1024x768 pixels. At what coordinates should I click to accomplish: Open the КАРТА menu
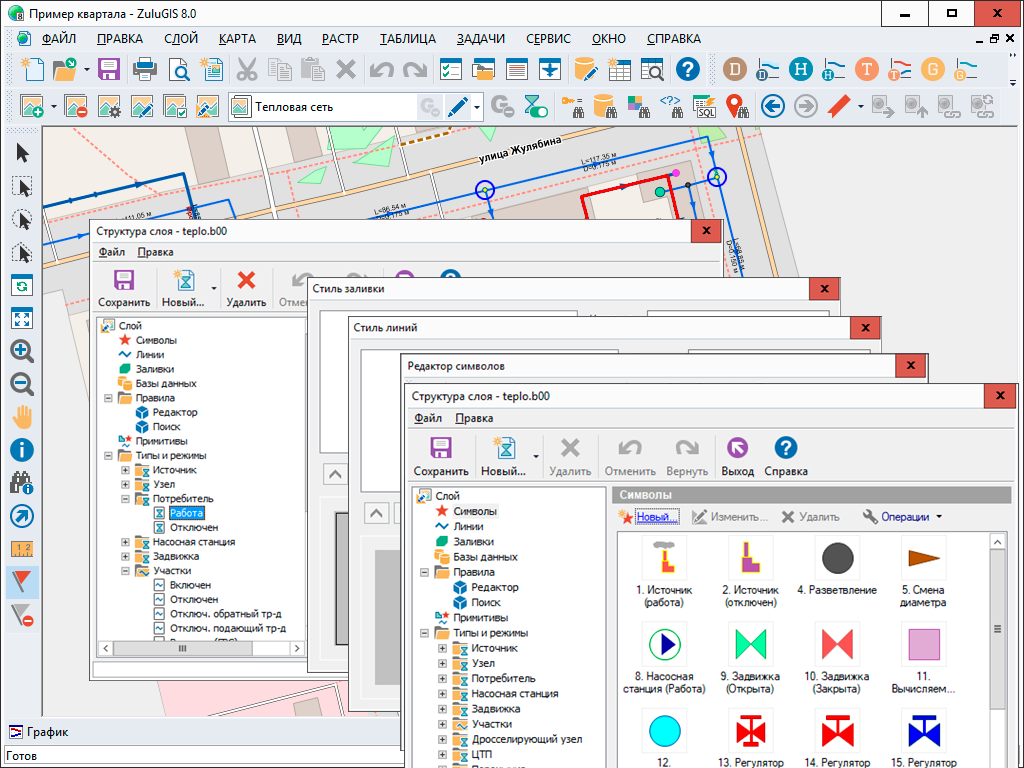(237, 39)
